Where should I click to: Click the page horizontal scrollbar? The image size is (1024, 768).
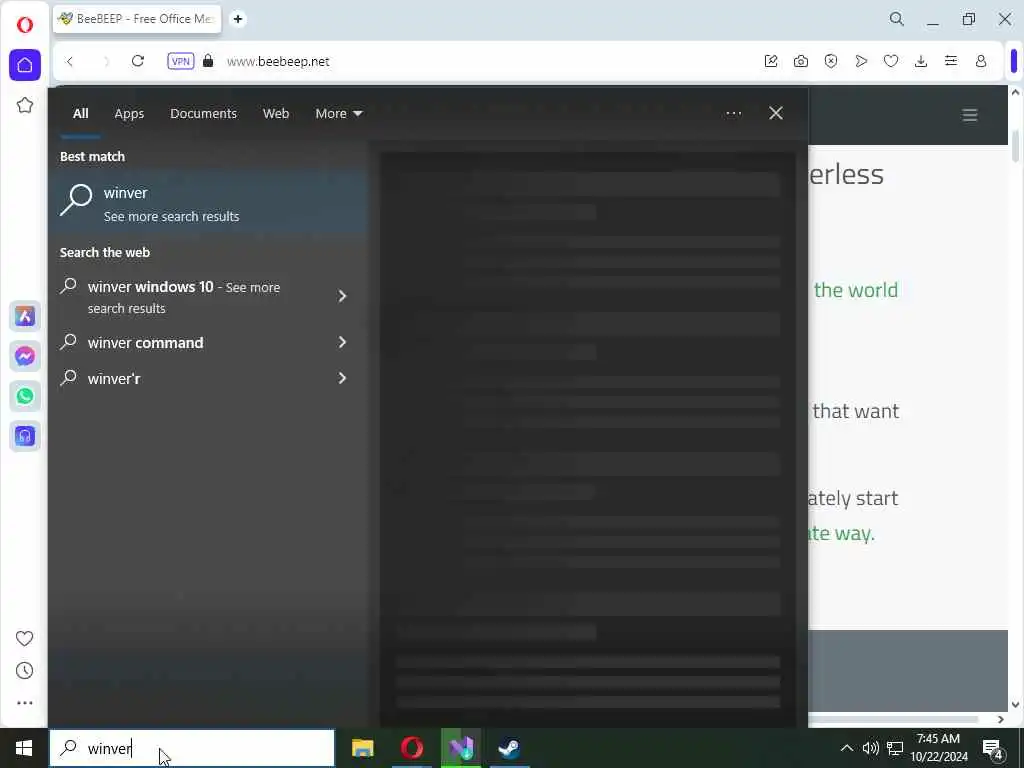point(893,719)
